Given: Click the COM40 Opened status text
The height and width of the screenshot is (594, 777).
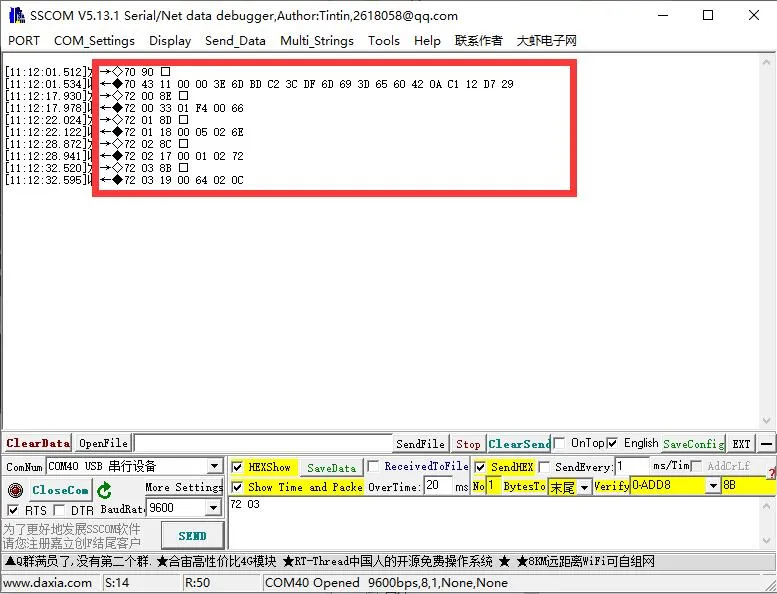Looking at the screenshot, I should (387, 583).
